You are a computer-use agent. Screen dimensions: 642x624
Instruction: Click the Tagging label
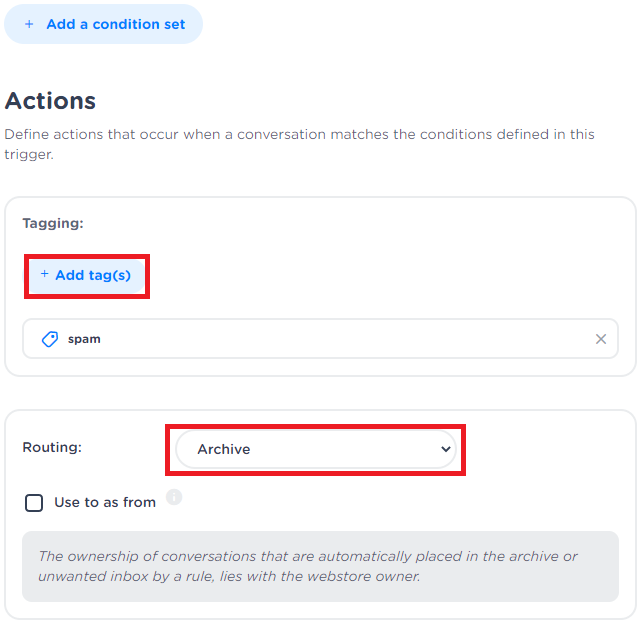point(53,224)
